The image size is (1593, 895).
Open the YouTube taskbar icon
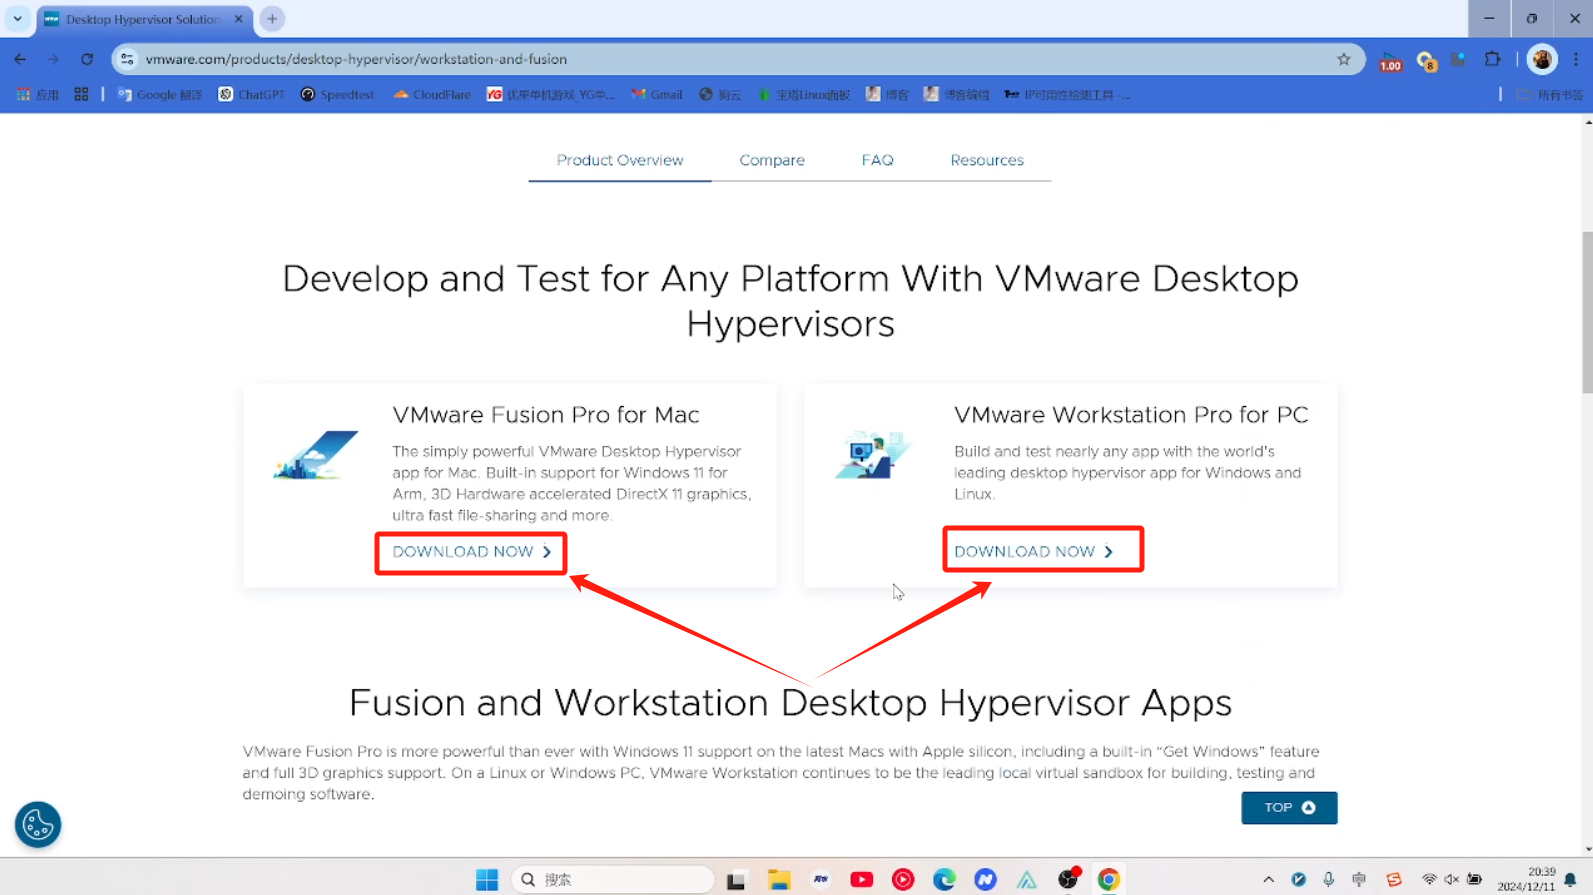pyautogui.click(x=861, y=879)
